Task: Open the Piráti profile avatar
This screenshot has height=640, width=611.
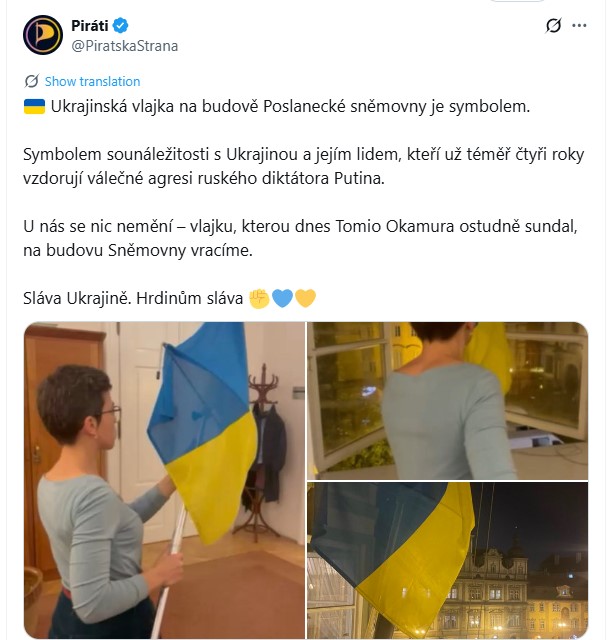Action: [43, 35]
